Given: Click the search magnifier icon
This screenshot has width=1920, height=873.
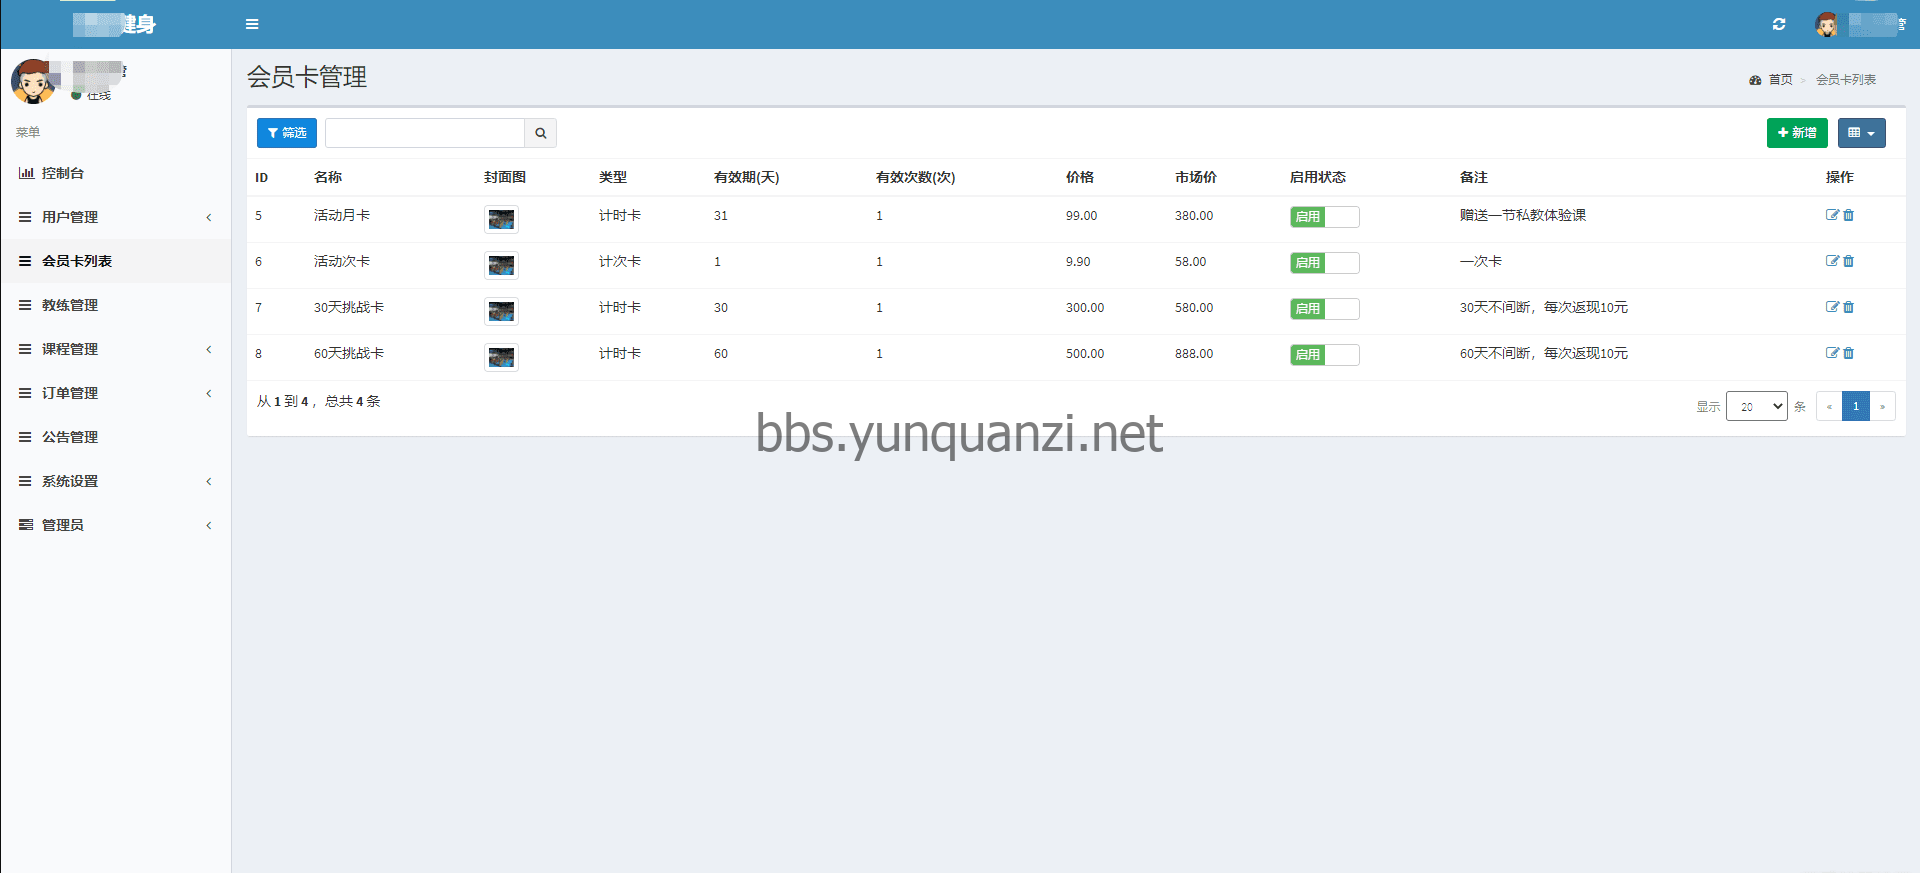Looking at the screenshot, I should coord(540,133).
